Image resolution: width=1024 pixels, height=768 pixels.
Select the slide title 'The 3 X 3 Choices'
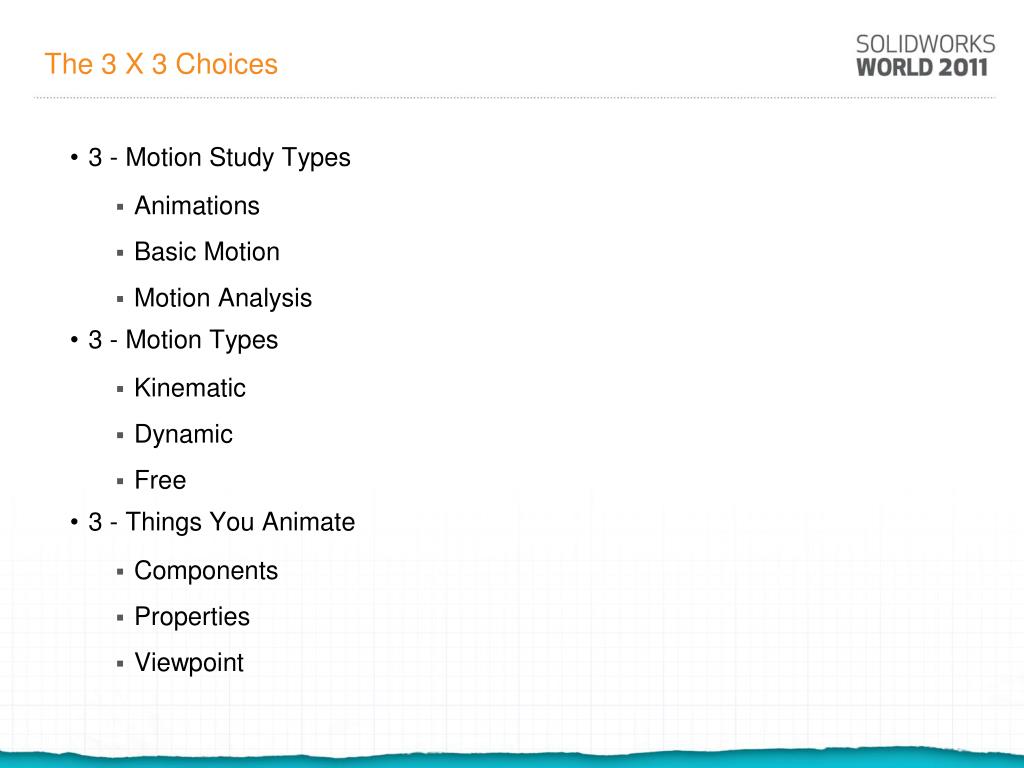161,64
